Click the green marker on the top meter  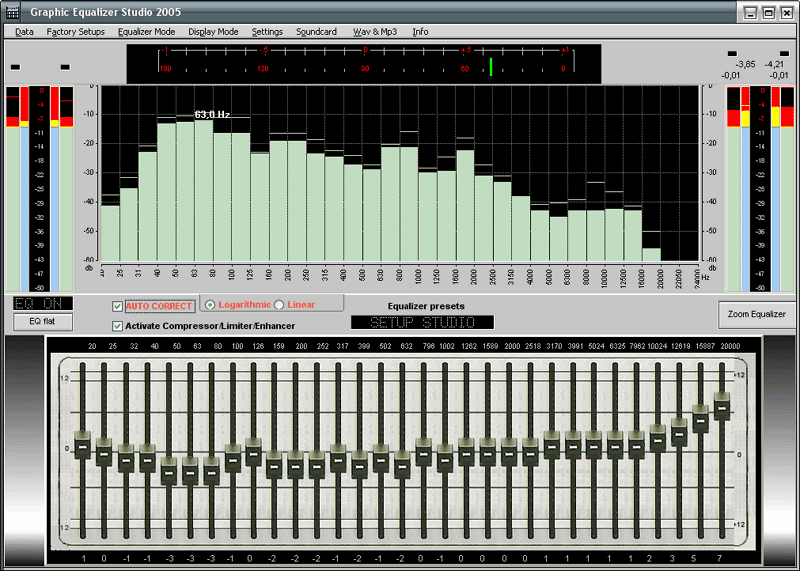[491, 67]
